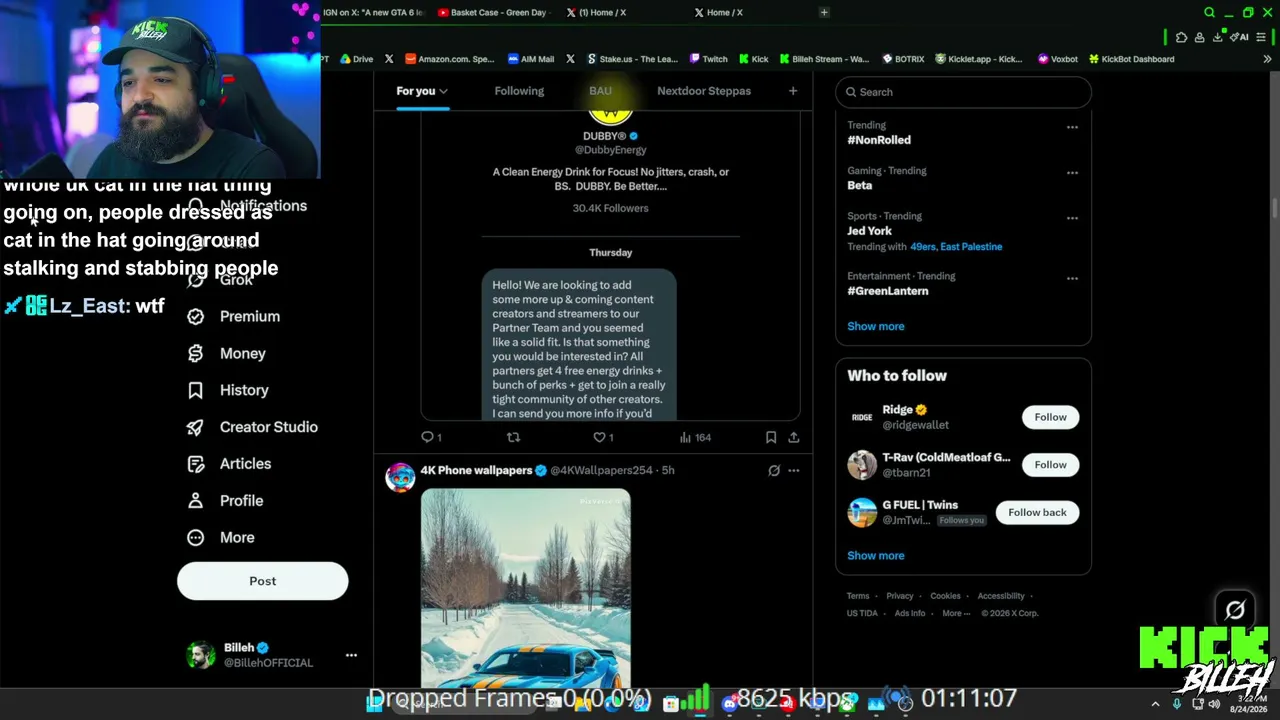Switch to the Following tab
This screenshot has height=720, width=1280.
pos(519,91)
